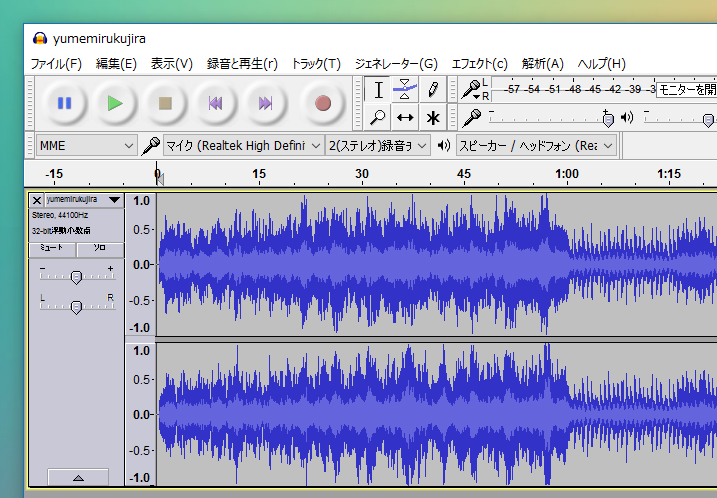Click the モニターを開始 meter button

(687, 90)
